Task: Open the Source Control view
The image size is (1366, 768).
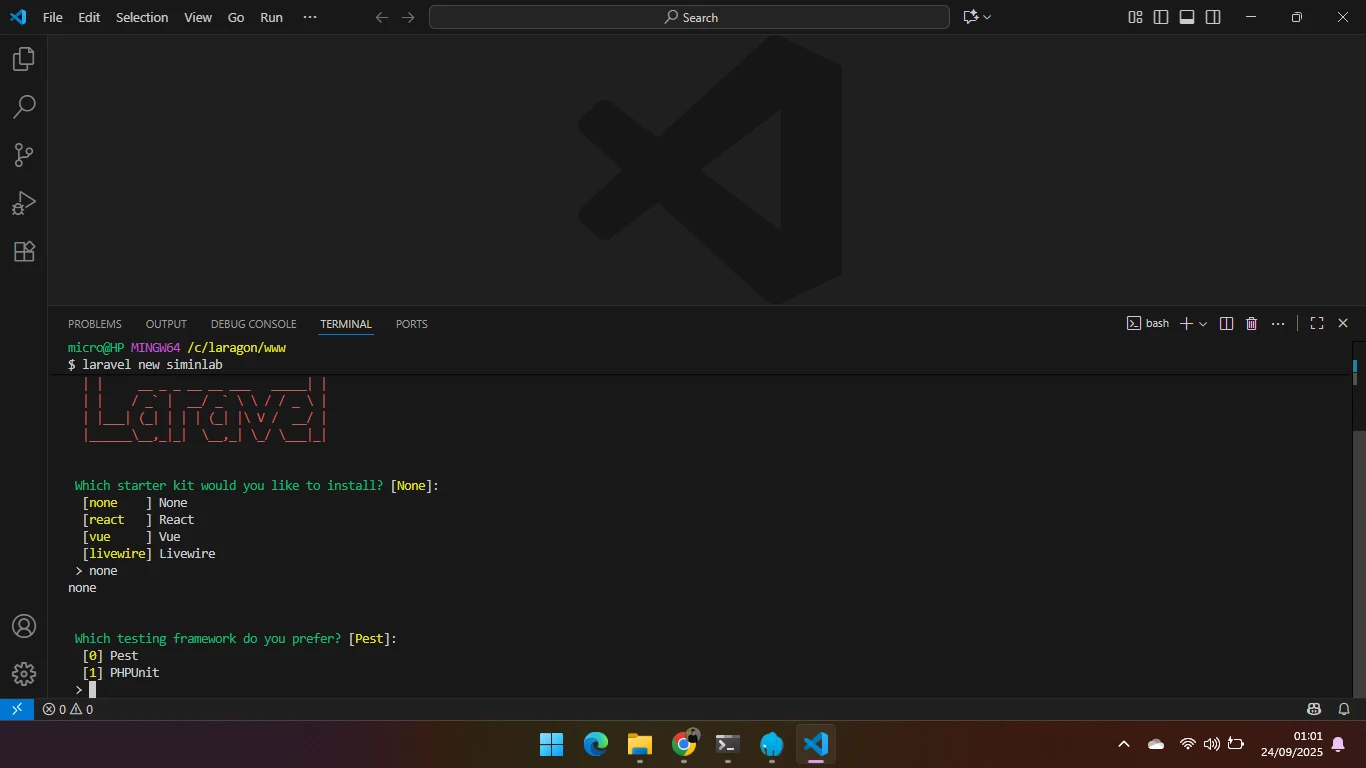Action: pyautogui.click(x=24, y=155)
